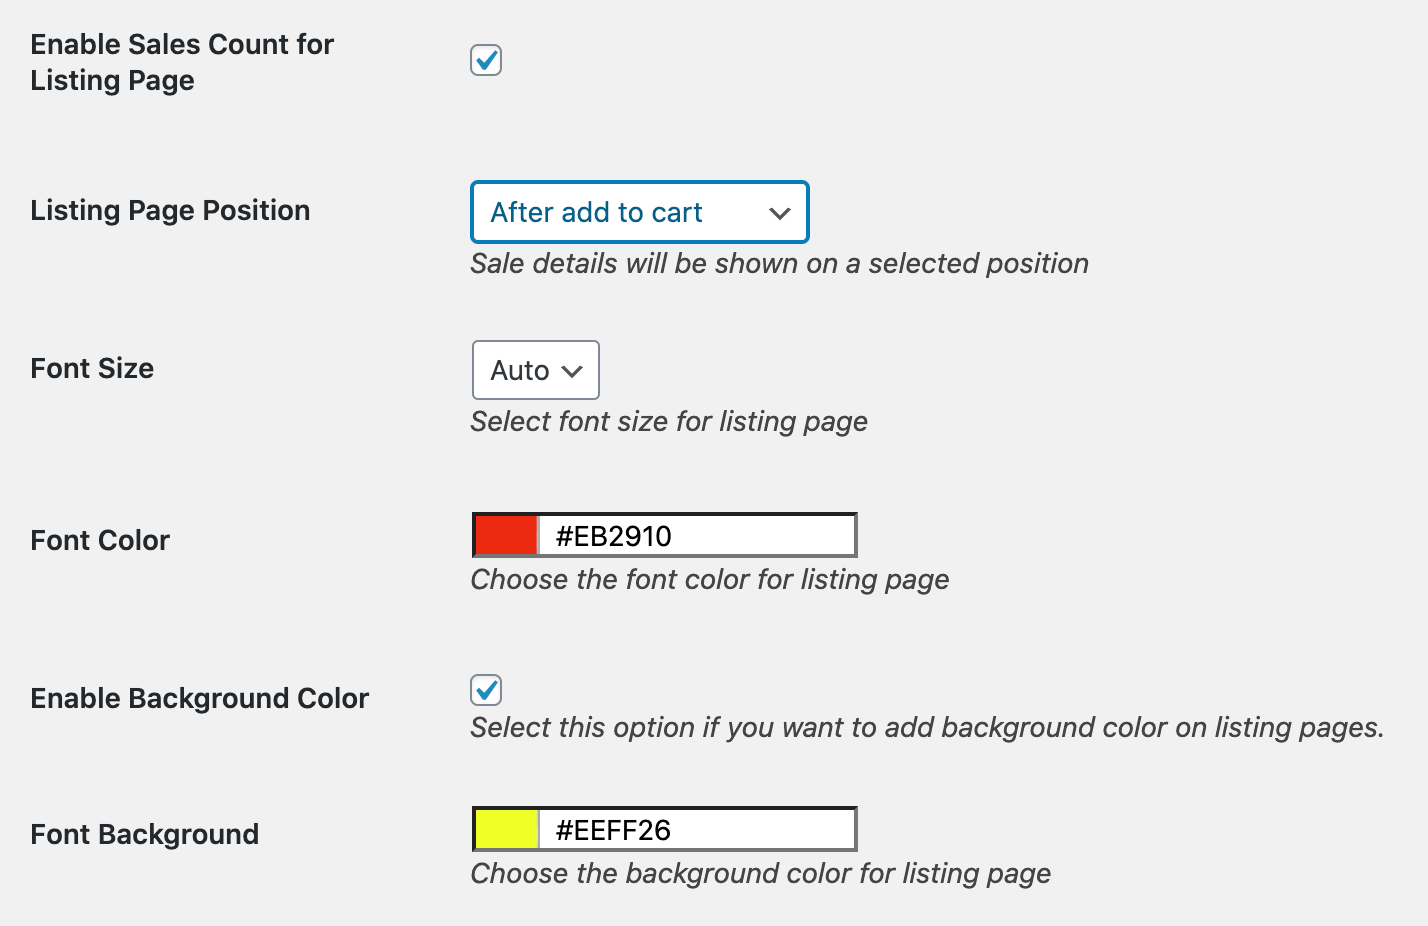Click the background color description text

(x=927, y=727)
